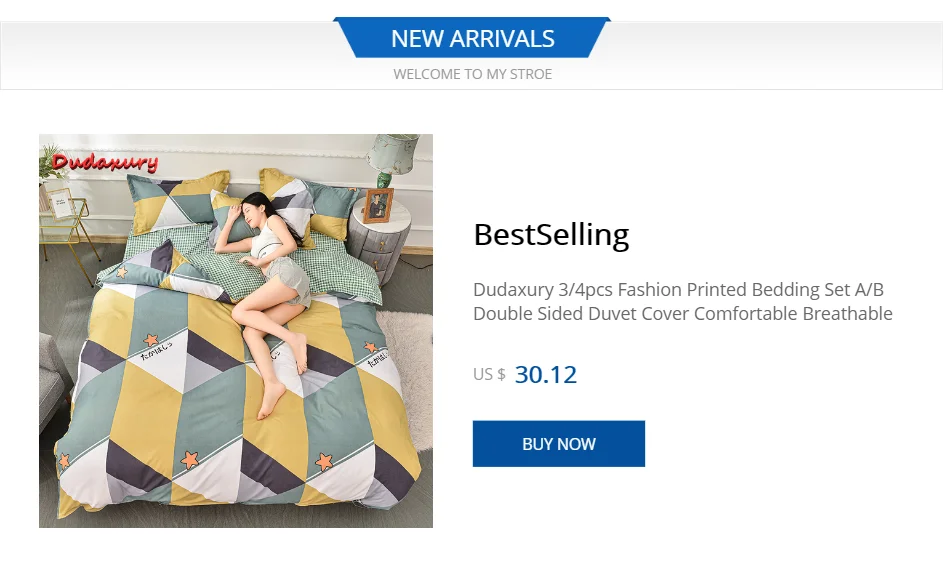Click the 'Double Sided Duvet Cover' title line
Viewport: 943px width, 574px height.
(x=682, y=314)
